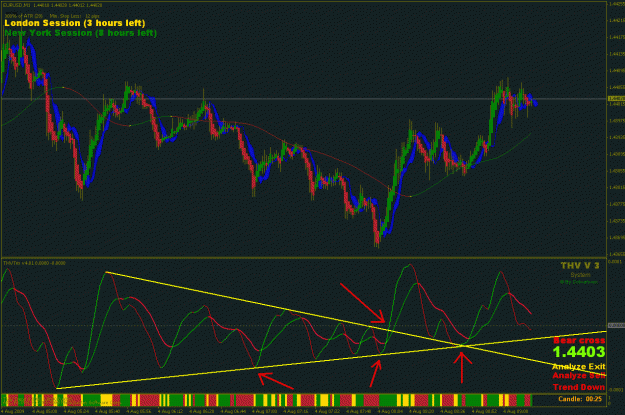Click the Candle: 00:25 countdown timer
Viewport: 625px width, 415px height.
(580, 399)
